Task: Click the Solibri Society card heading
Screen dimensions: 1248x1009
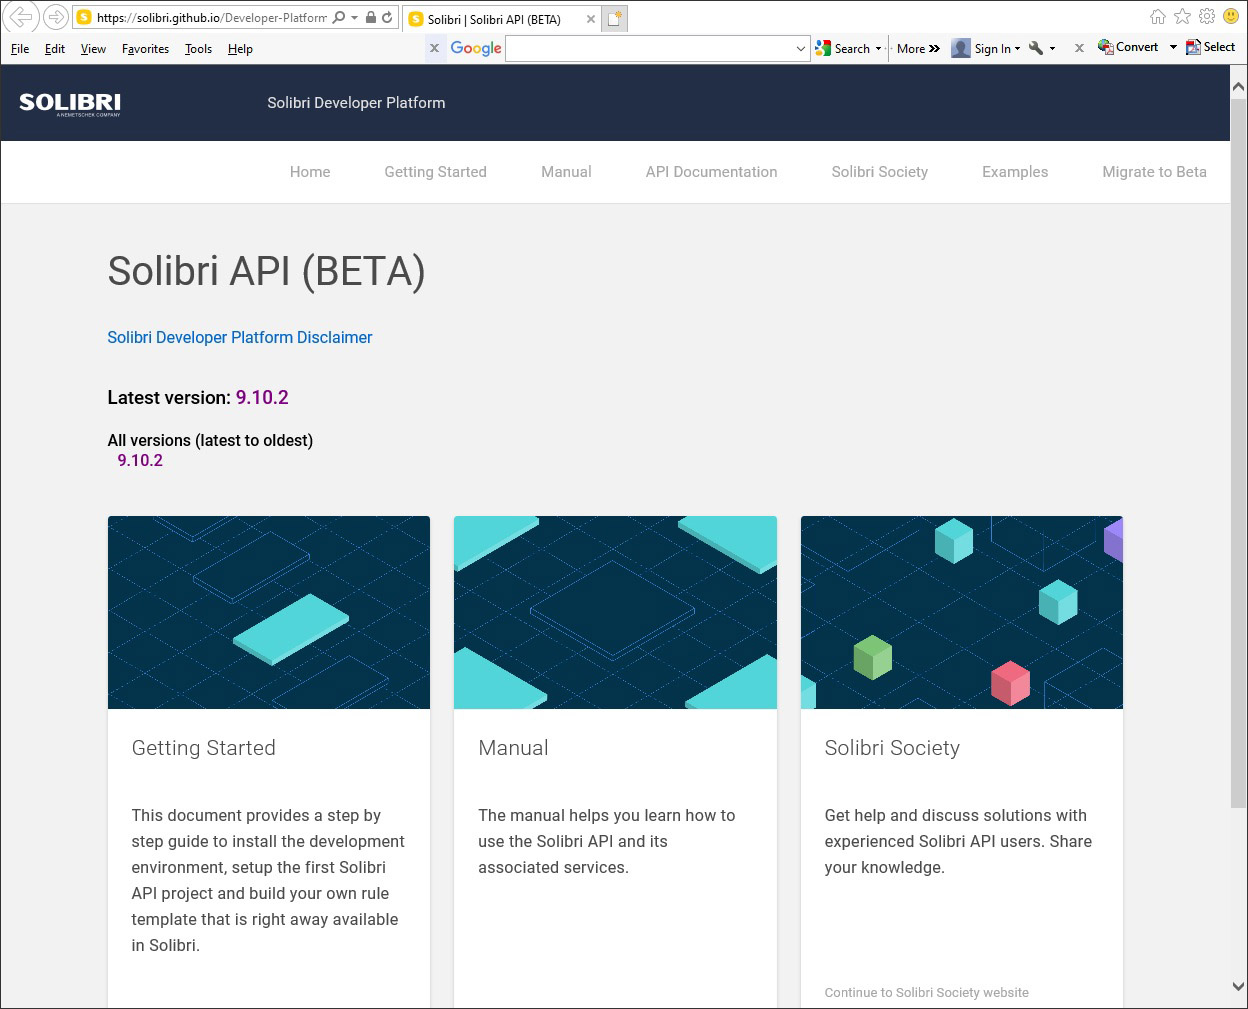Action: (x=892, y=748)
